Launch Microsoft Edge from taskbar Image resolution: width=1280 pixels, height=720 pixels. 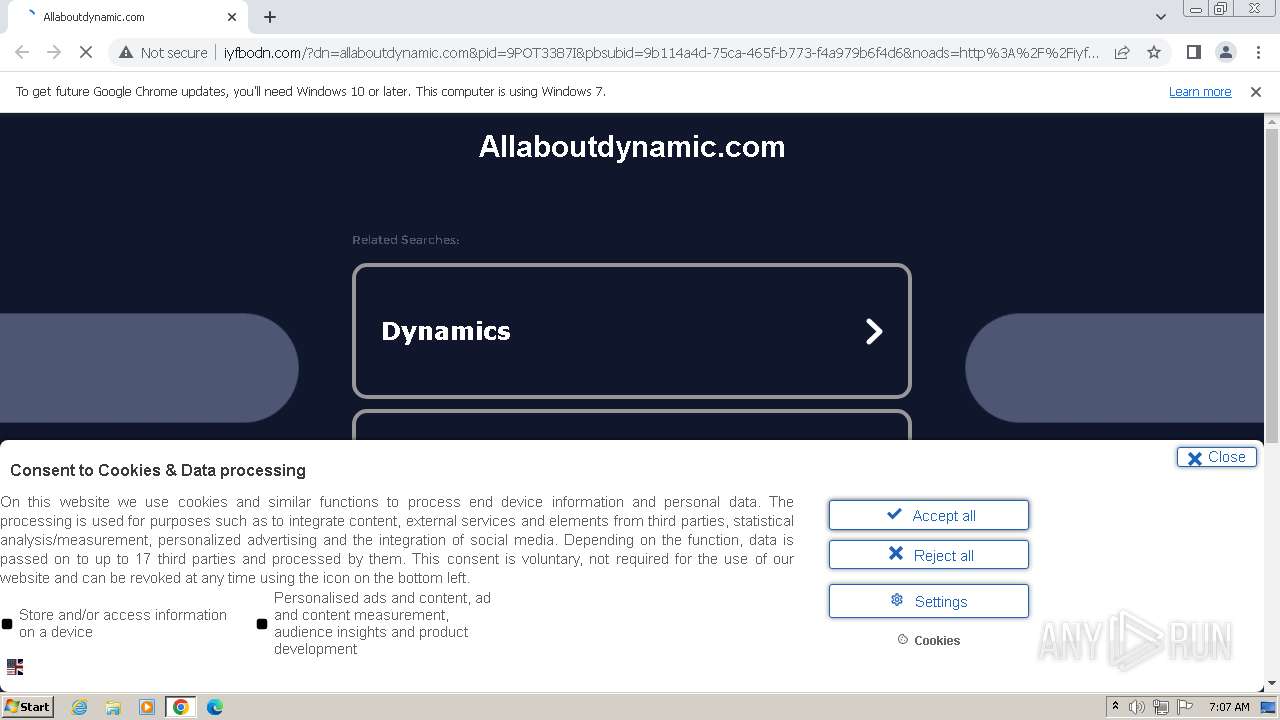[x=215, y=707]
